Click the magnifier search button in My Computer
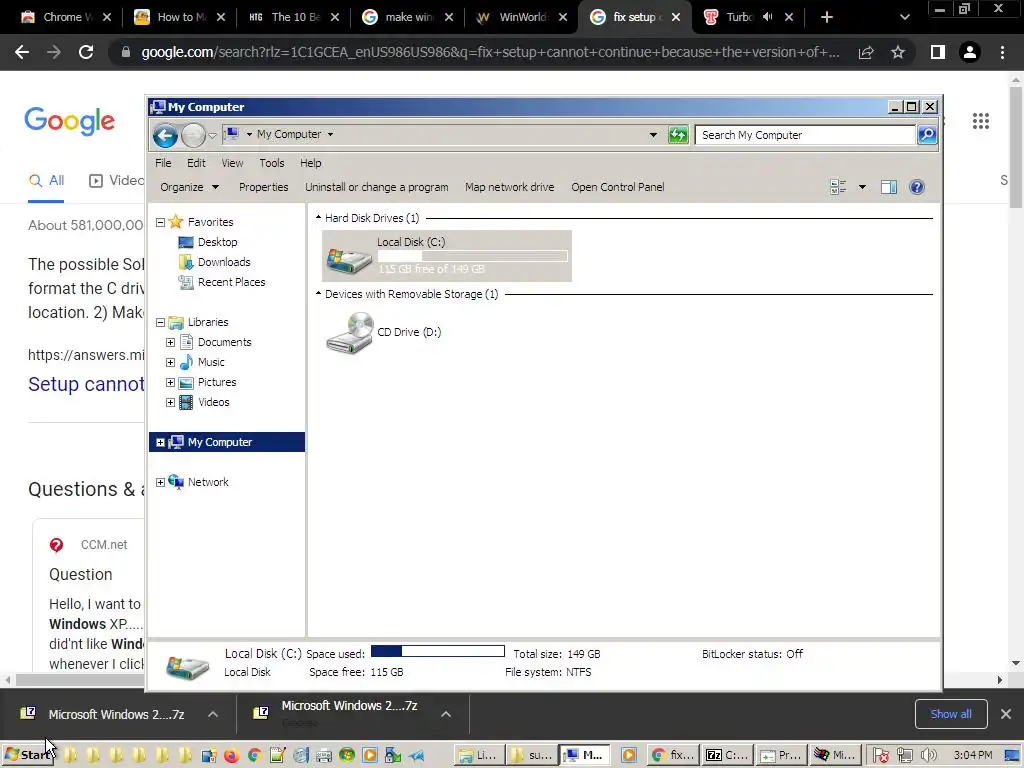1024x768 pixels. click(x=927, y=135)
